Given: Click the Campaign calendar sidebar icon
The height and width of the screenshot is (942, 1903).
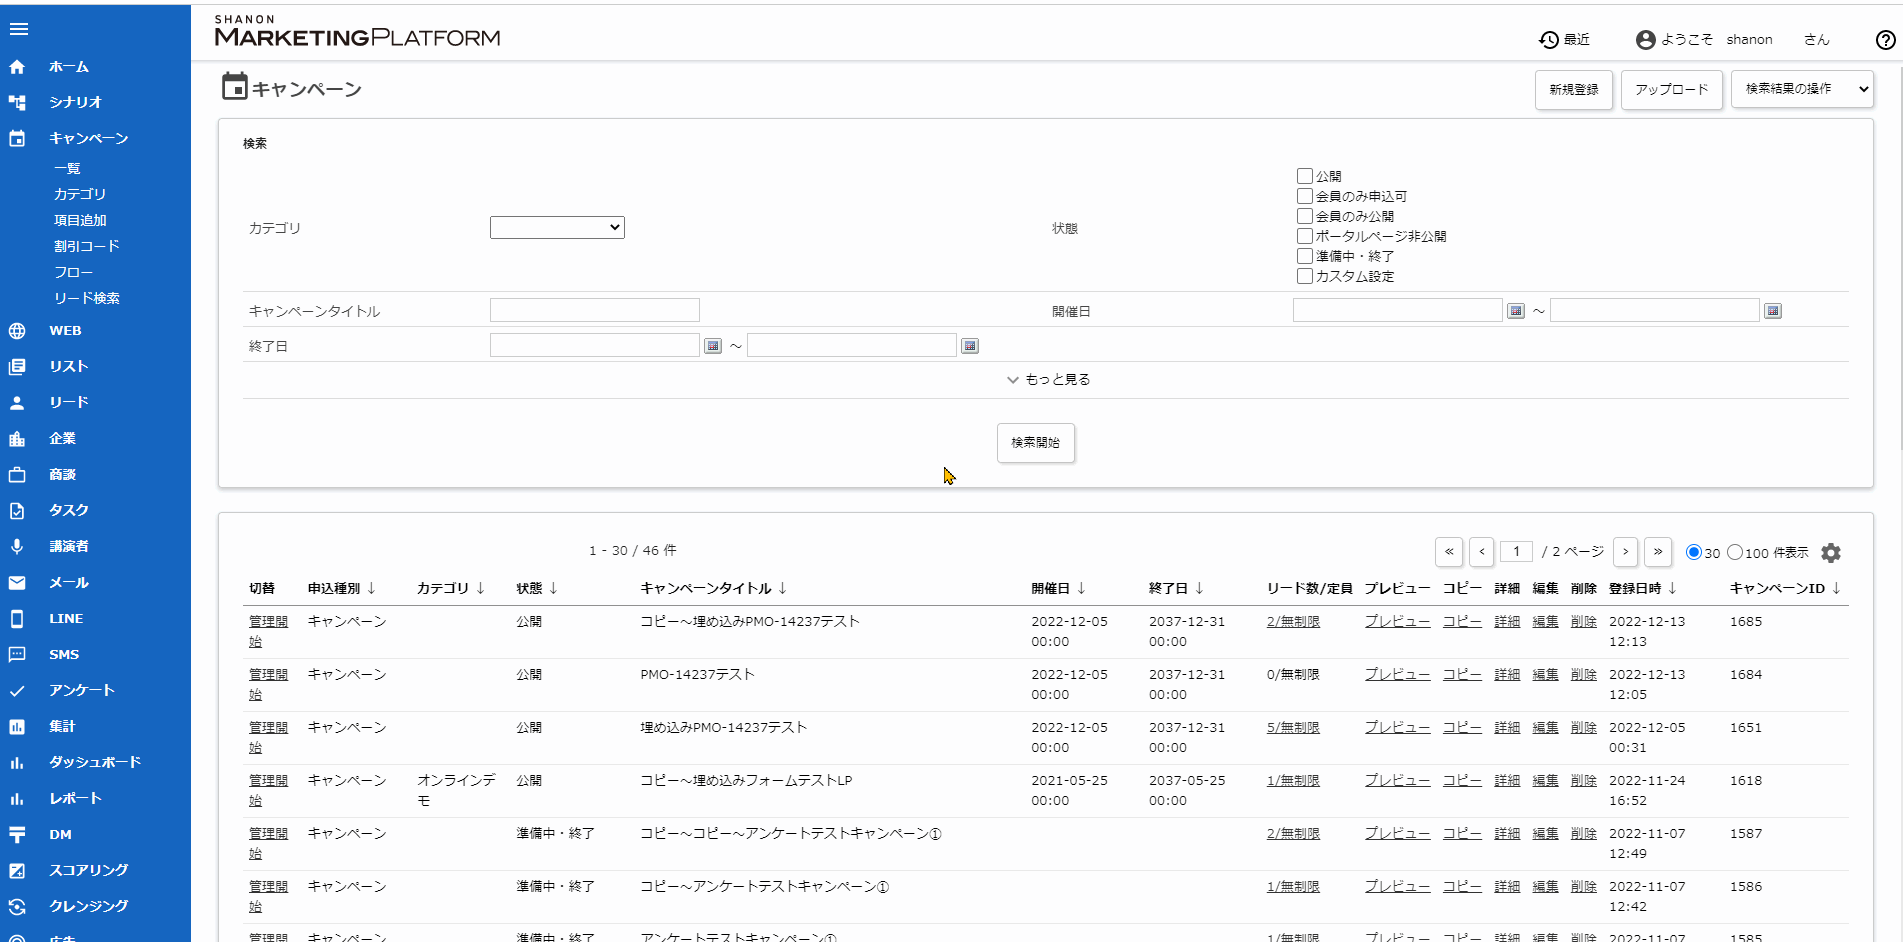Looking at the screenshot, I should click(x=17, y=138).
